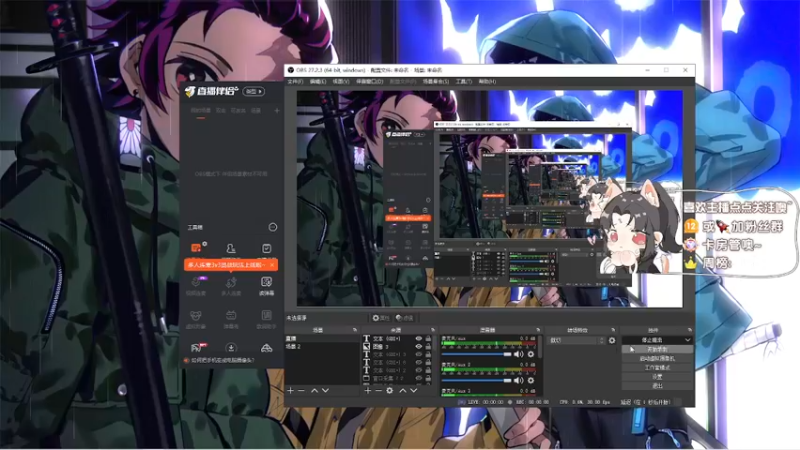Toggle visibility of 文本 (GDI+) 3 source
This screenshot has width=800, height=450.
419,354
